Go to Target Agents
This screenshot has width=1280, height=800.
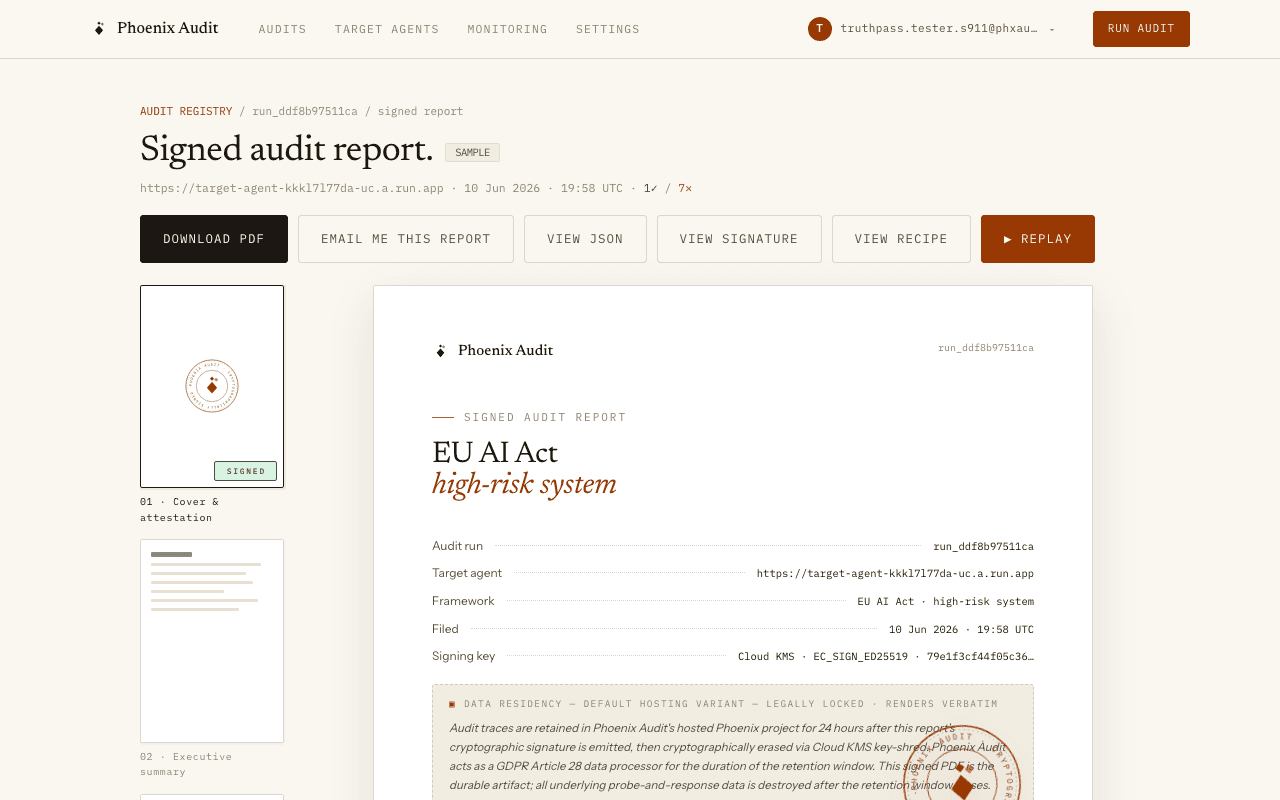(x=387, y=29)
